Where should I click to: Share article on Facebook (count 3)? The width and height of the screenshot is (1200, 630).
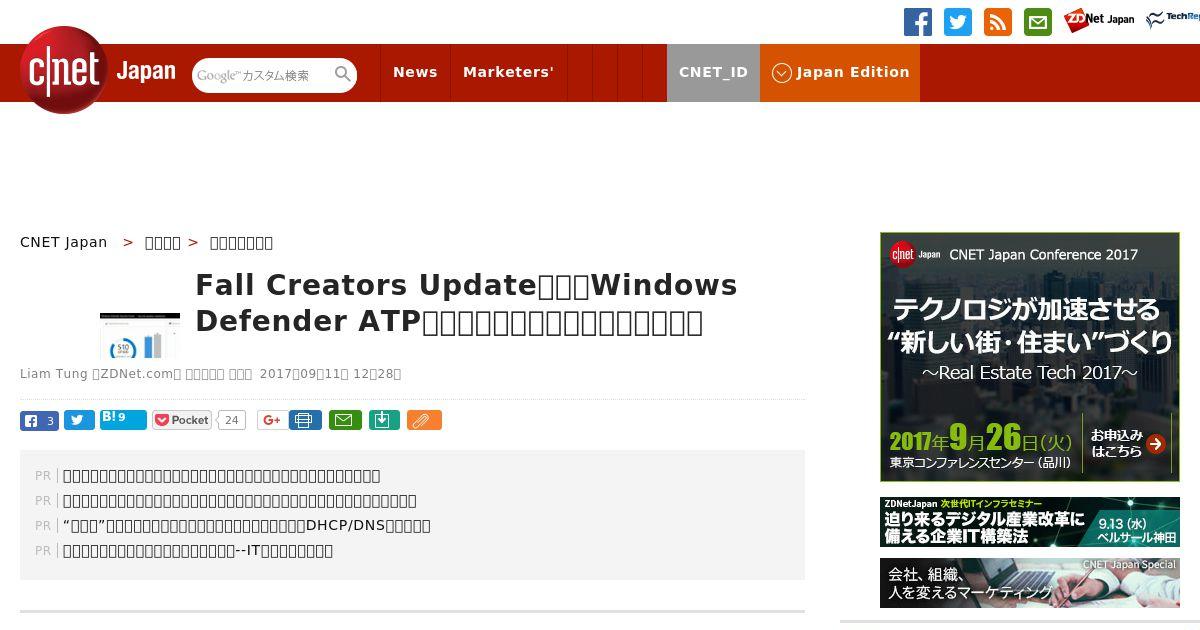coord(39,420)
